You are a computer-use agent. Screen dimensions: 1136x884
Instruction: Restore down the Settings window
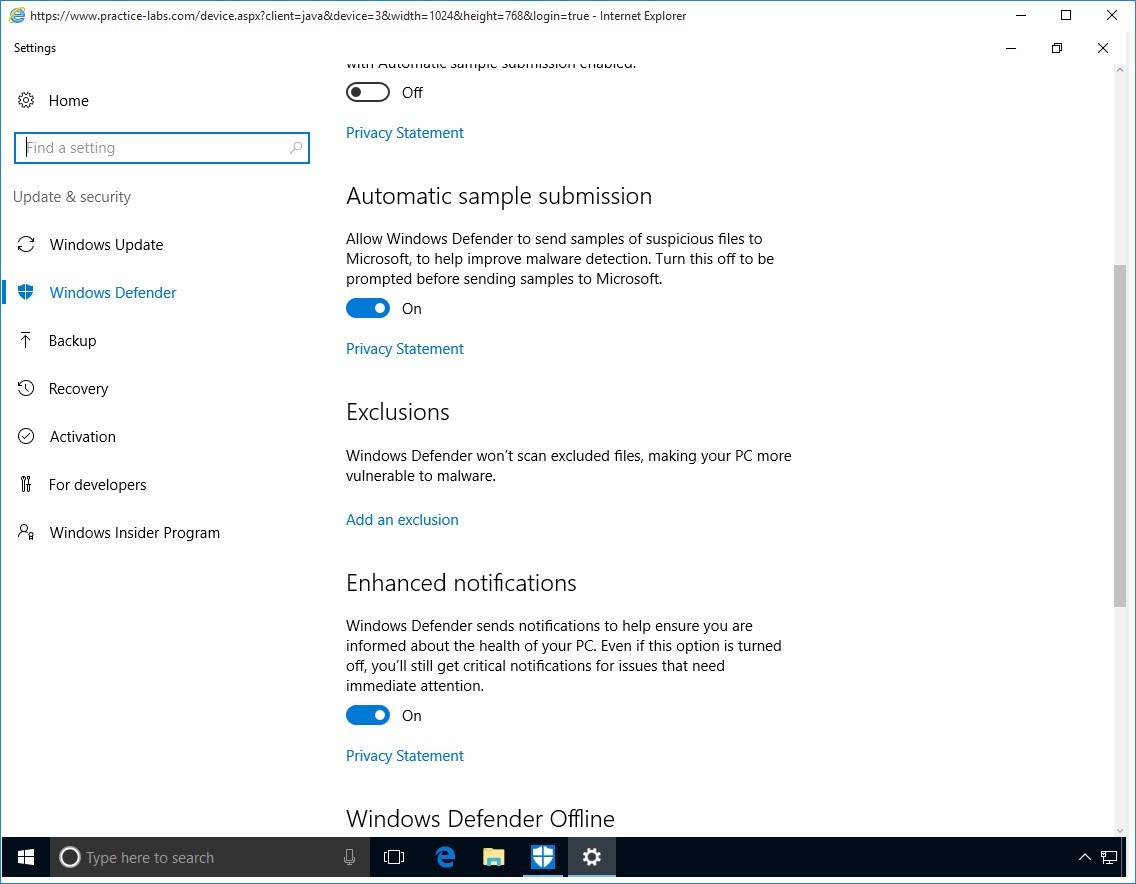[x=1057, y=48]
